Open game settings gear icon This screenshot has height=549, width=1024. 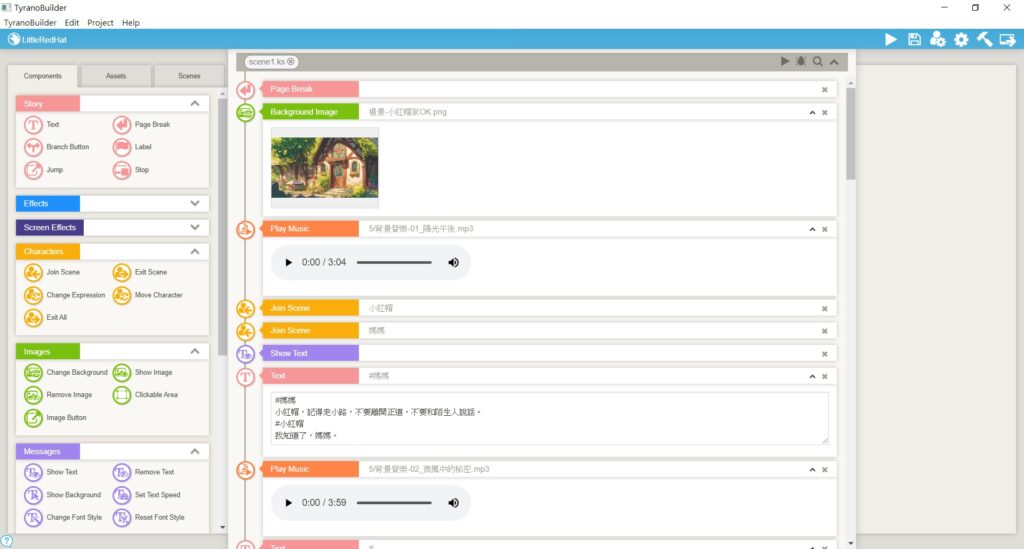961,40
